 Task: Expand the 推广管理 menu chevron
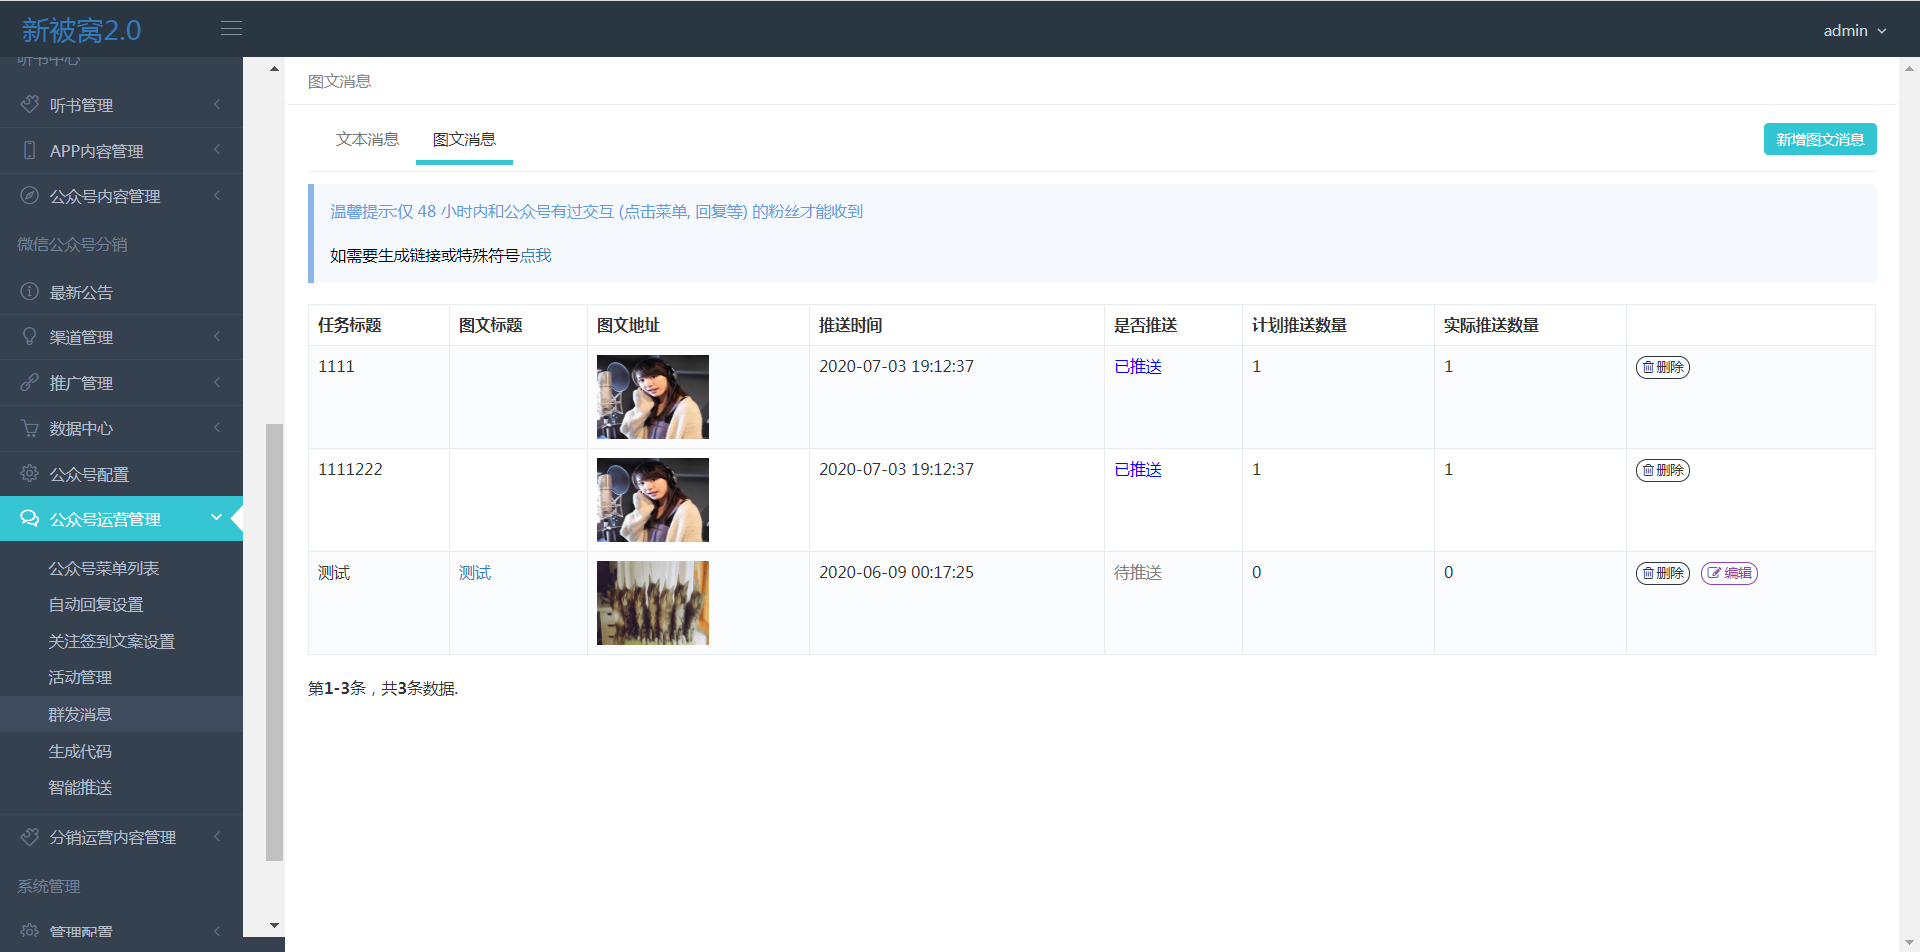point(217,382)
